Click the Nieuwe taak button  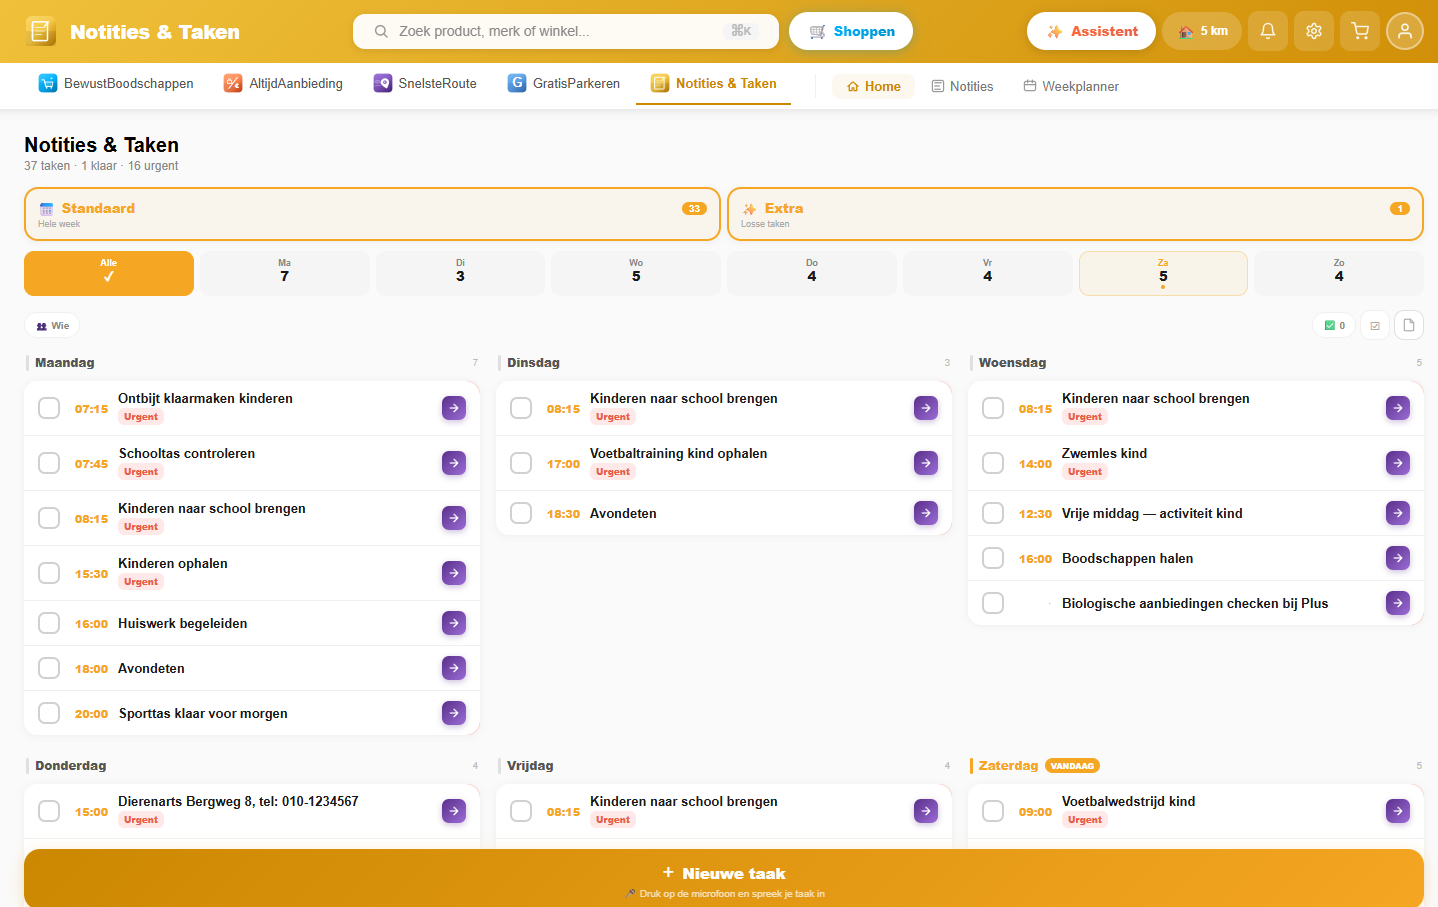click(x=723, y=874)
